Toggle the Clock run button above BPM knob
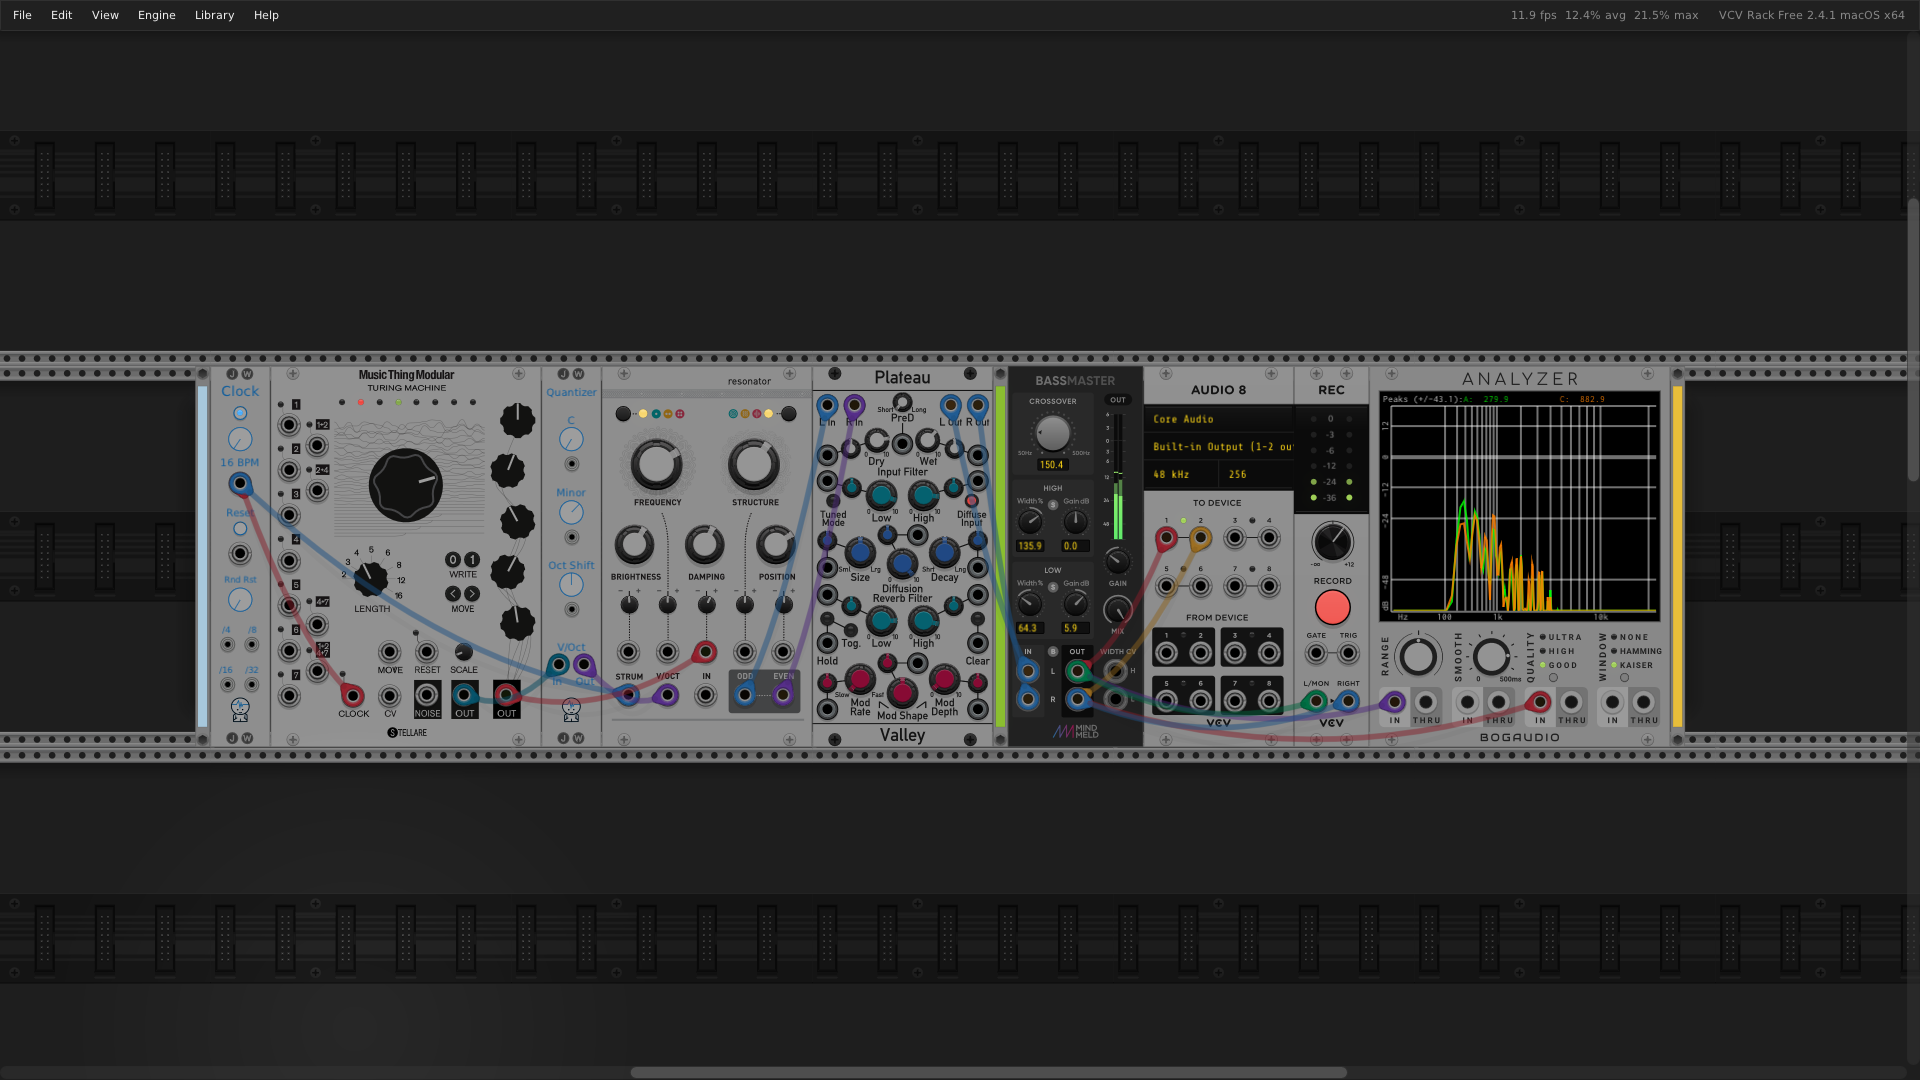Screen dimensions: 1920x1080 [x=240, y=413]
